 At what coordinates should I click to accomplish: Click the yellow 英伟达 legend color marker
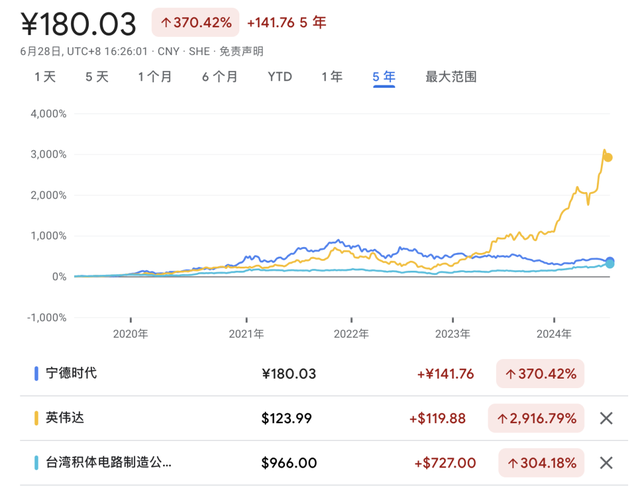click(37, 418)
